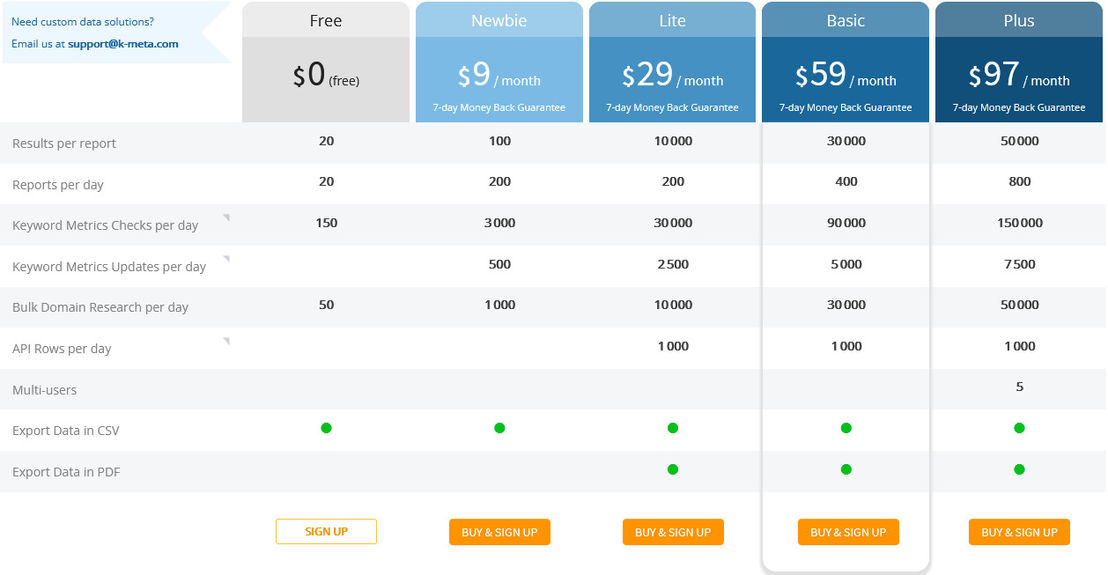This screenshot has width=1108, height=575.
Task: Click Plus plan 7 500 keyword updates value
Action: [1019, 264]
